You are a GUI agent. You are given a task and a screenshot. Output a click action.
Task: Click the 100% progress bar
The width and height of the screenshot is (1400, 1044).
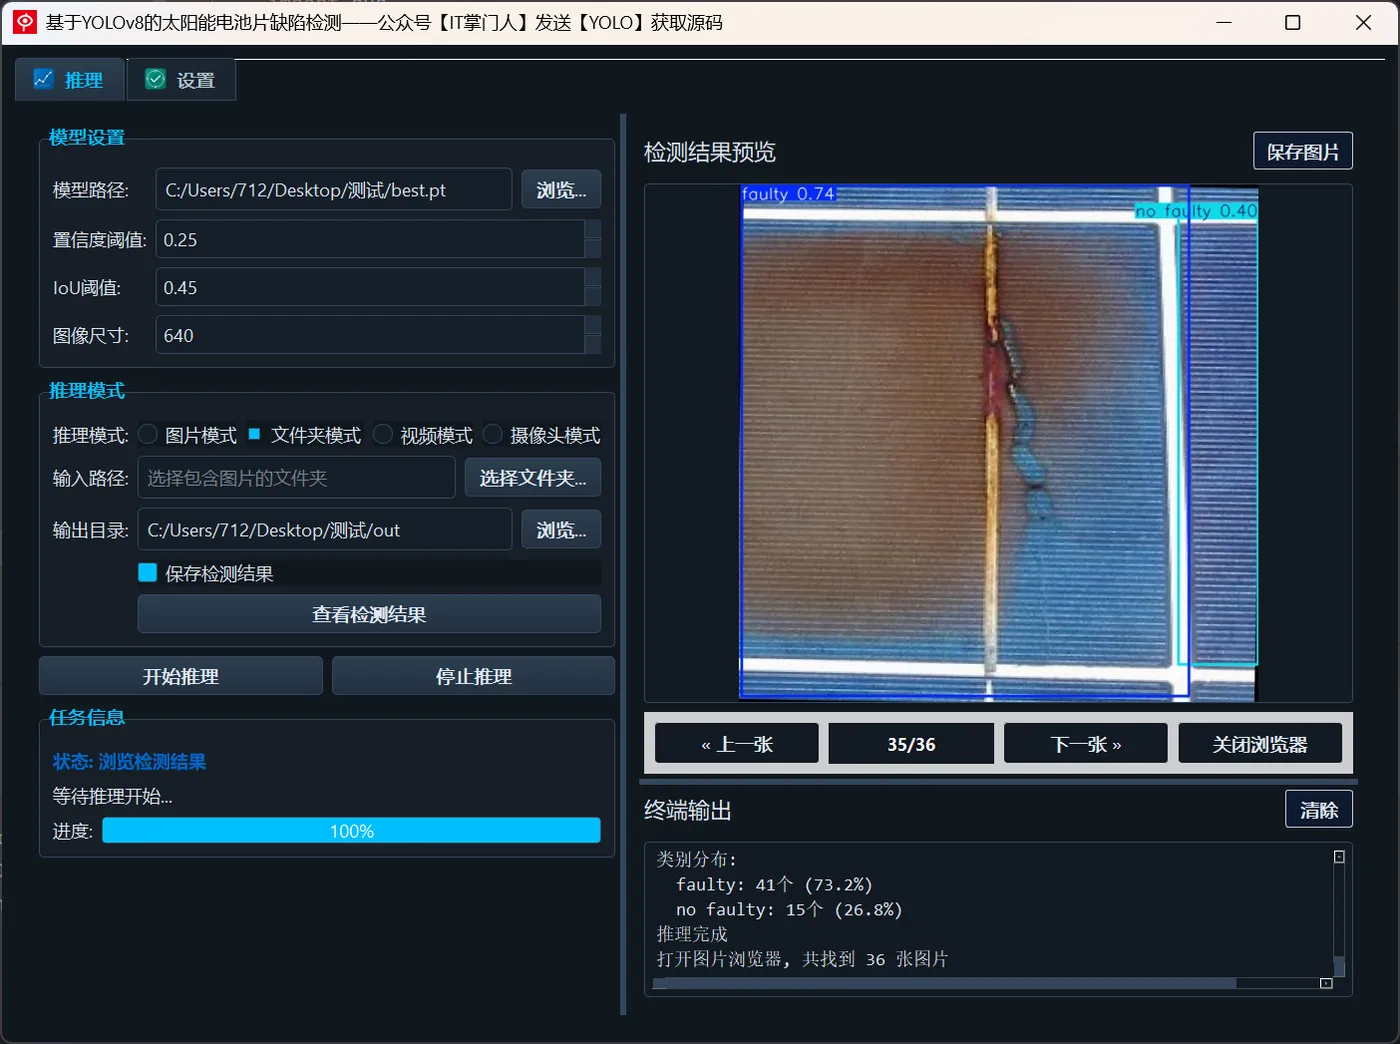[x=350, y=830]
